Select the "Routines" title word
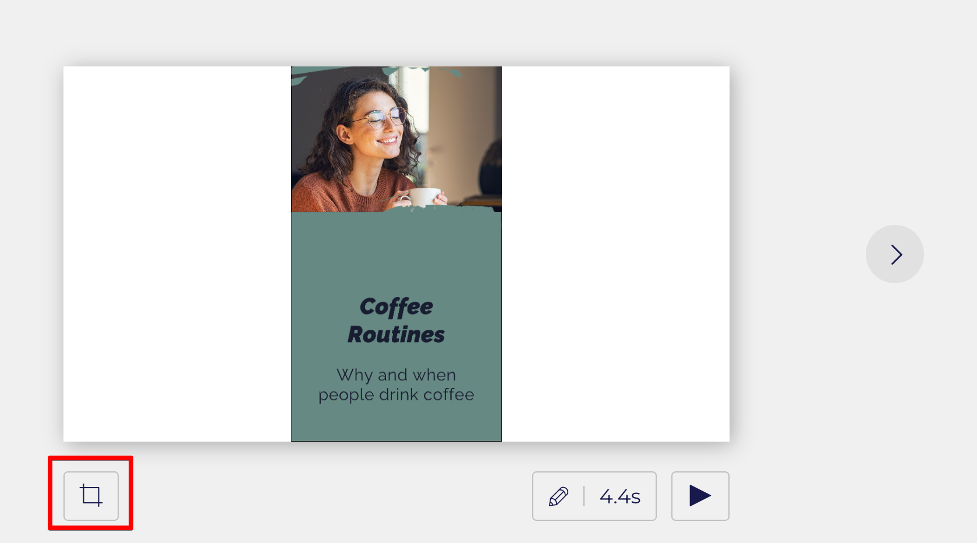The height and width of the screenshot is (544, 978). tap(396, 335)
